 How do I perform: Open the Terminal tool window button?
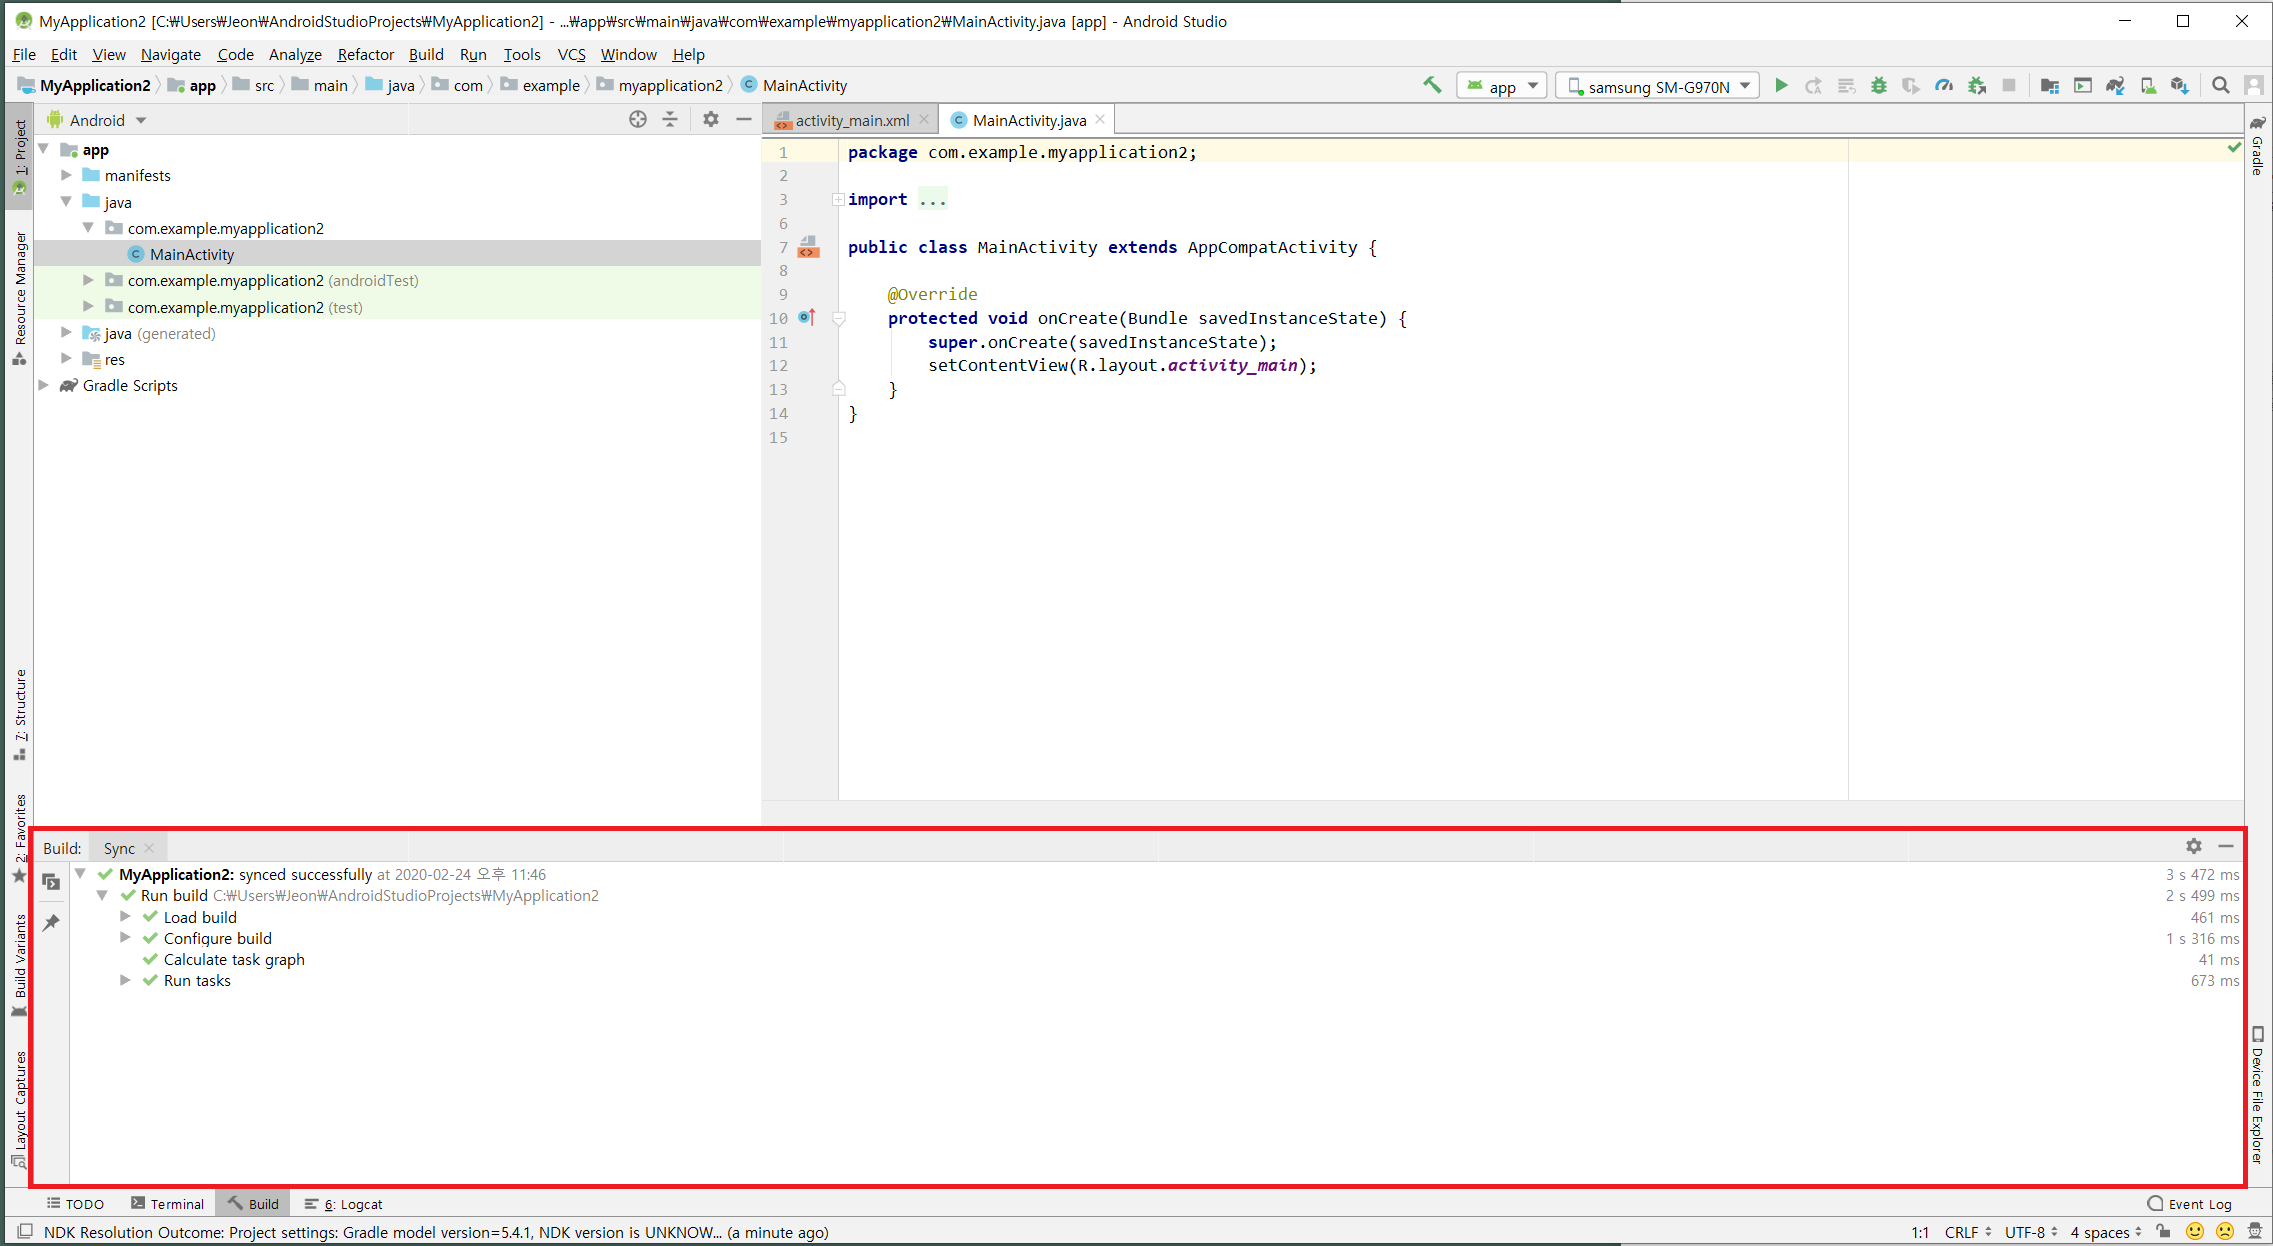(167, 1204)
